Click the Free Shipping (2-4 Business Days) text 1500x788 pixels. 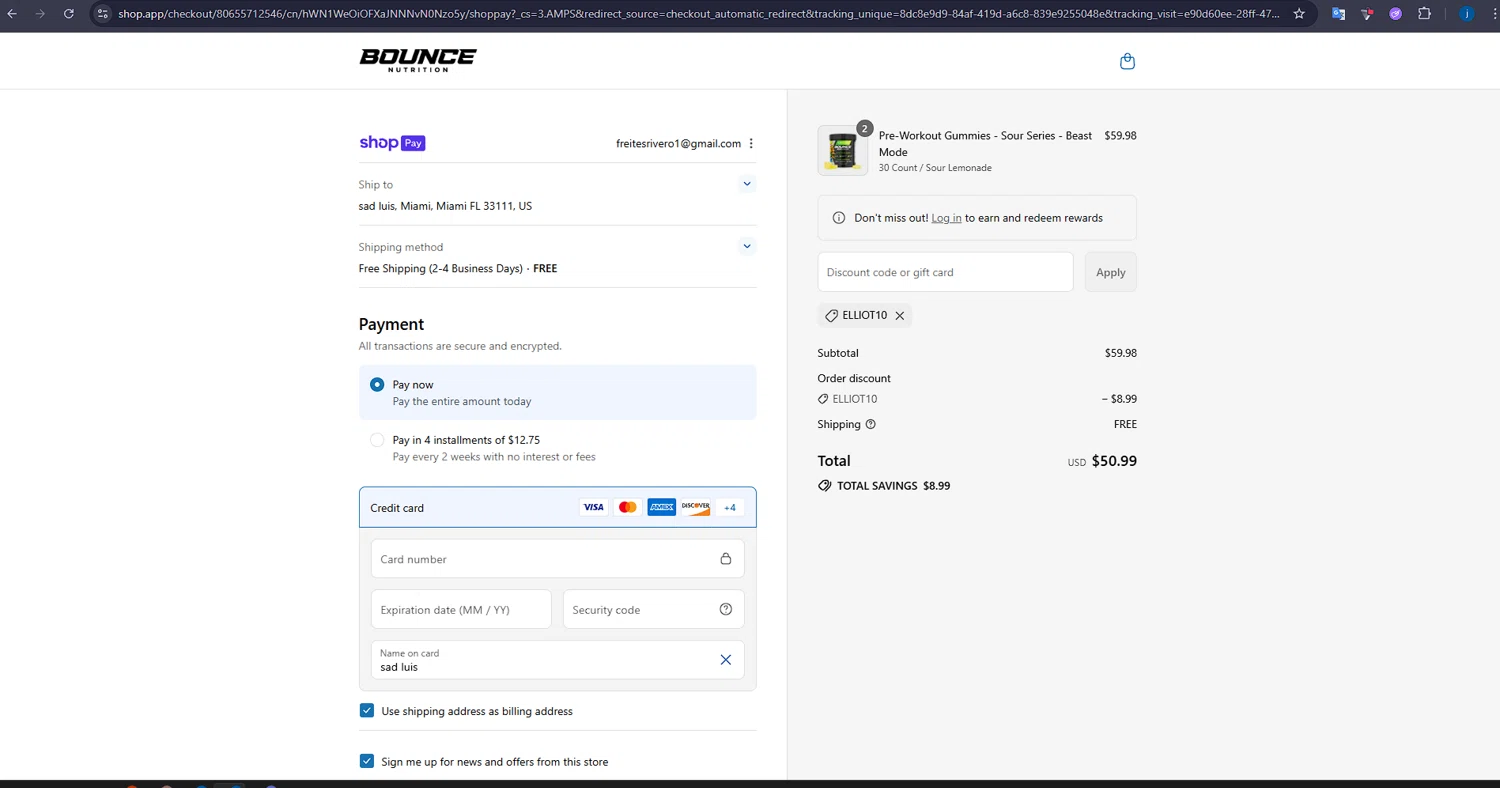[441, 268]
